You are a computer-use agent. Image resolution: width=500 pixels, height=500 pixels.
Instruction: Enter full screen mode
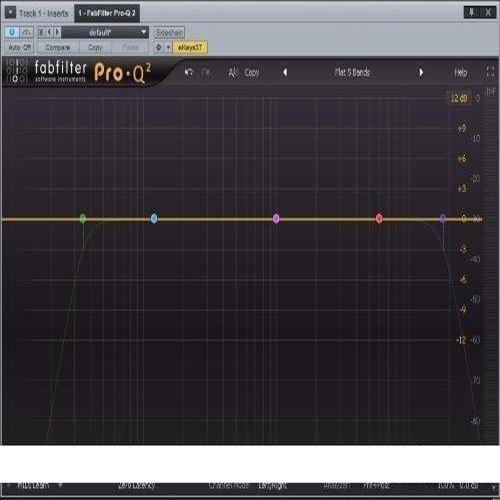[490, 72]
